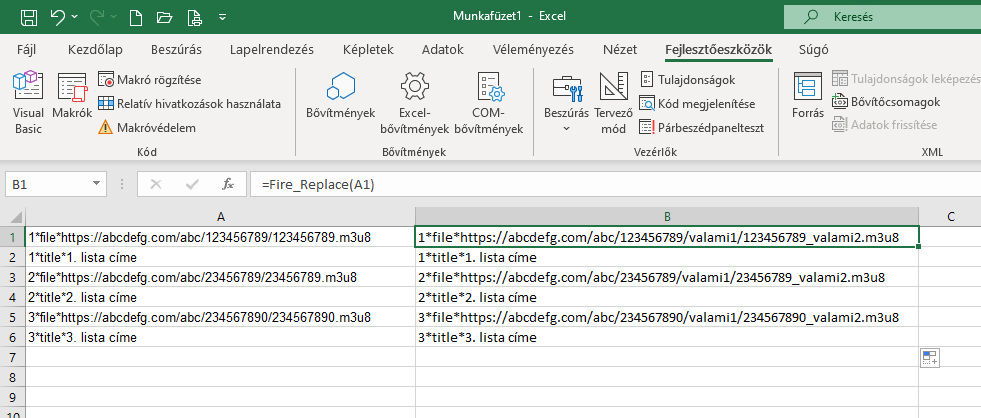Open Makróvédelem security settings
Screen dimensions: 981x418
(x=155, y=127)
